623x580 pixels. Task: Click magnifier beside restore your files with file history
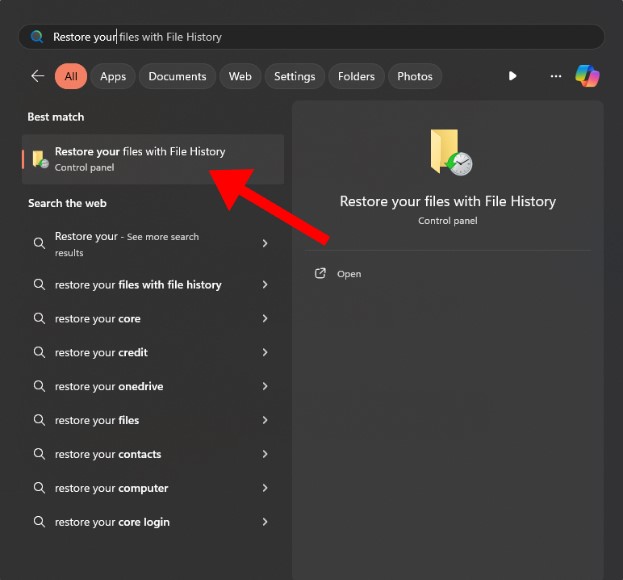tap(39, 284)
